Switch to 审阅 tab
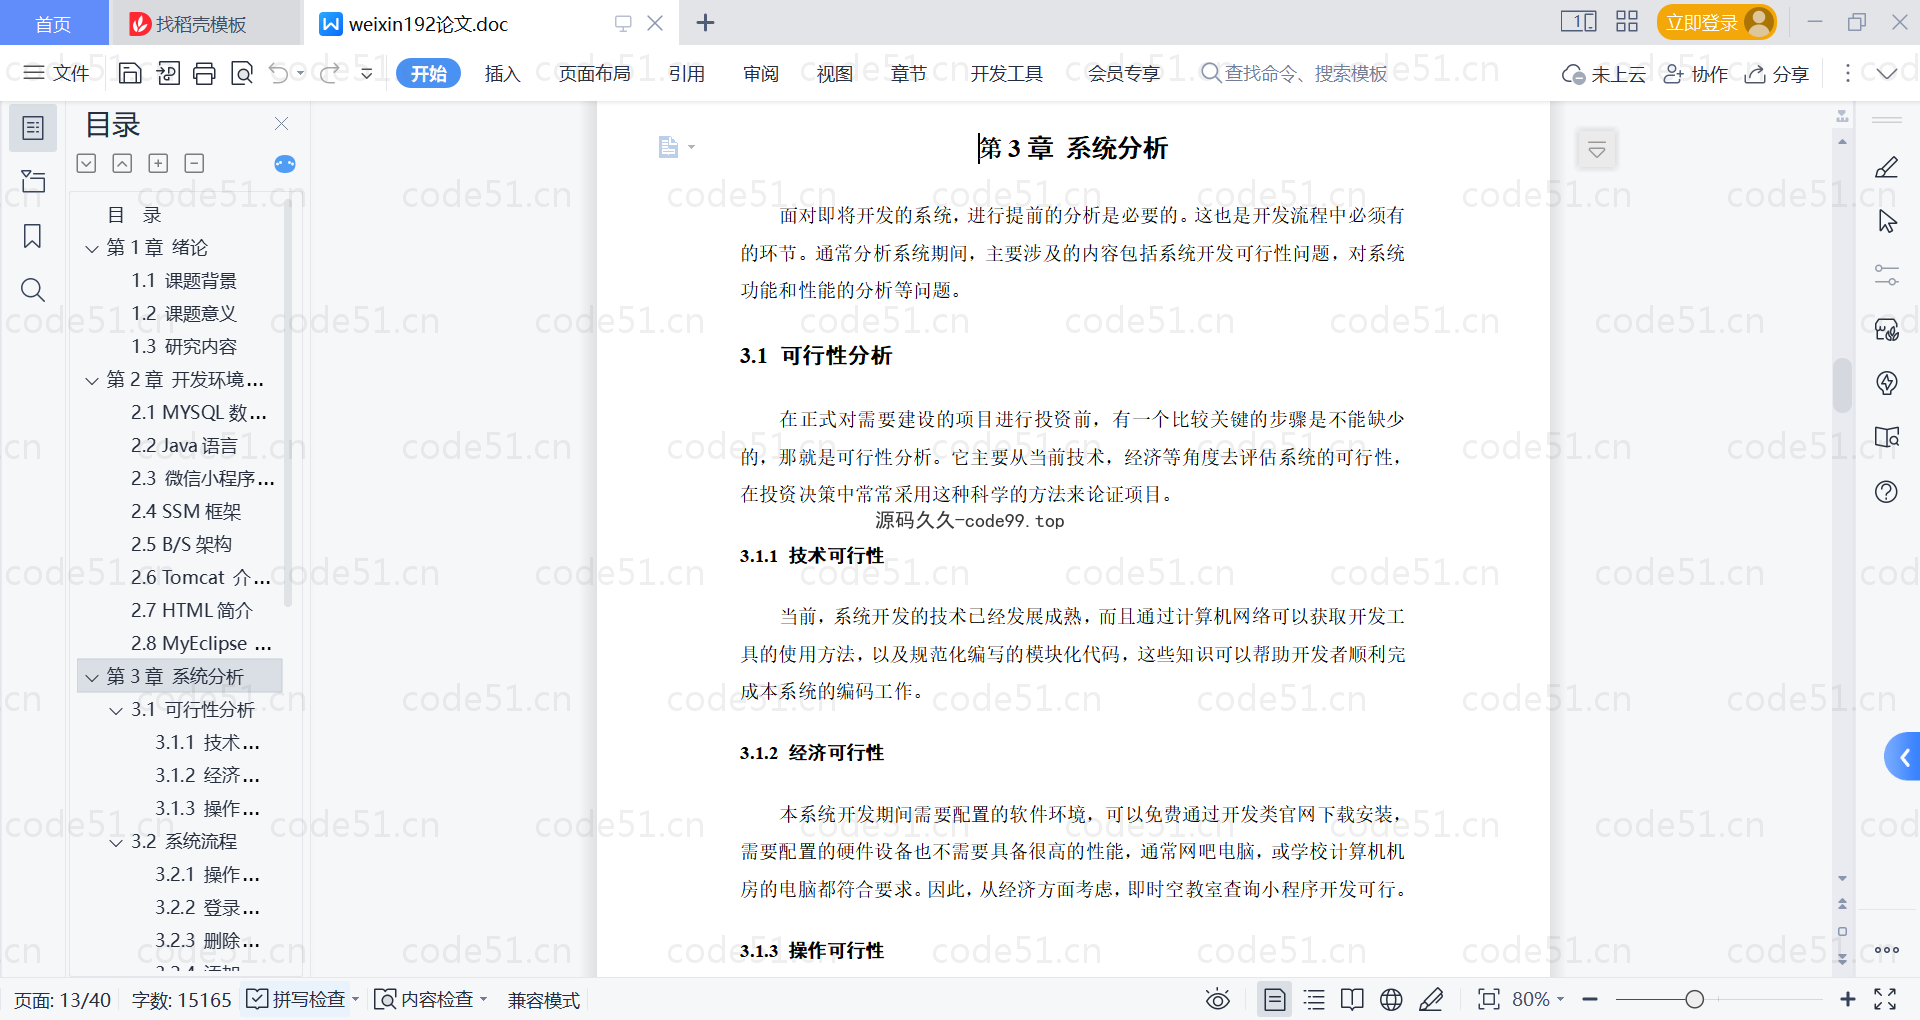The image size is (1920, 1020). coord(761,73)
